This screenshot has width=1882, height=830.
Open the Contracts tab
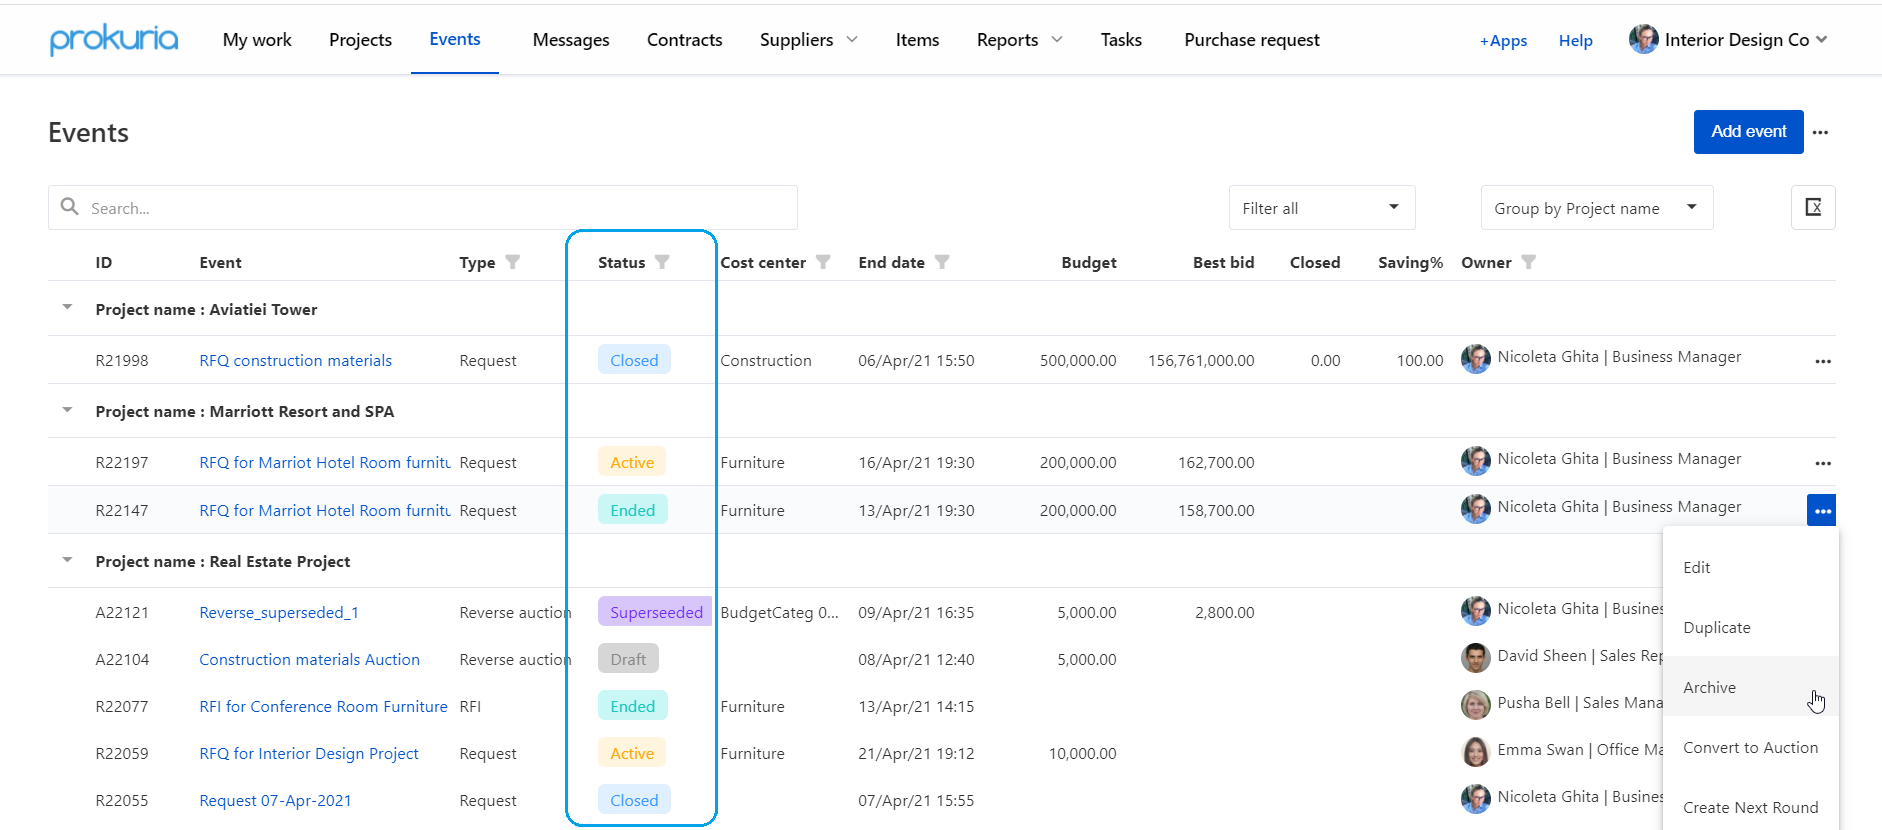(x=684, y=40)
